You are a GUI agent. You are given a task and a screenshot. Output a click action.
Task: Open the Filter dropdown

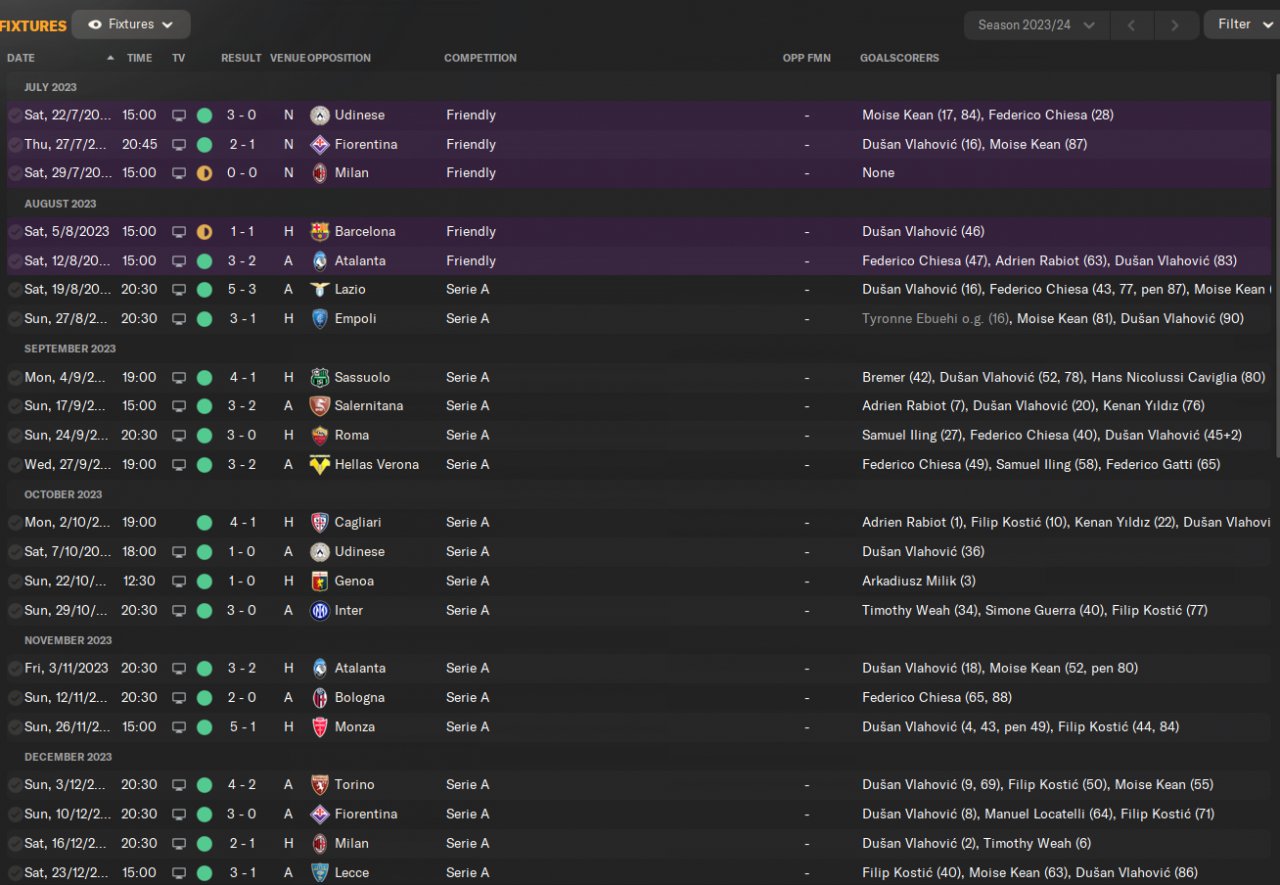tap(1241, 25)
